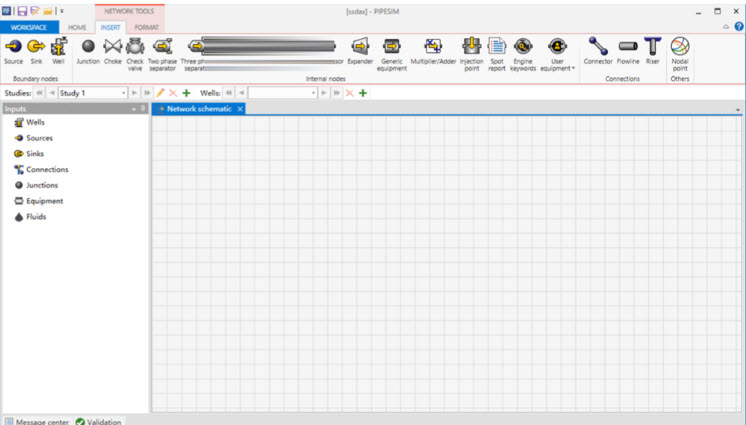
Task: Close the Network schematic tab
Action: click(240, 108)
